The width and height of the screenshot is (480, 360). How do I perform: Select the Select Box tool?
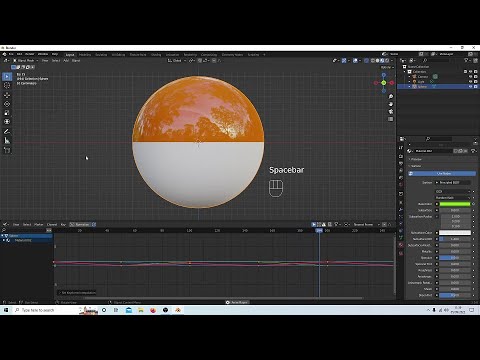click(x=7, y=76)
